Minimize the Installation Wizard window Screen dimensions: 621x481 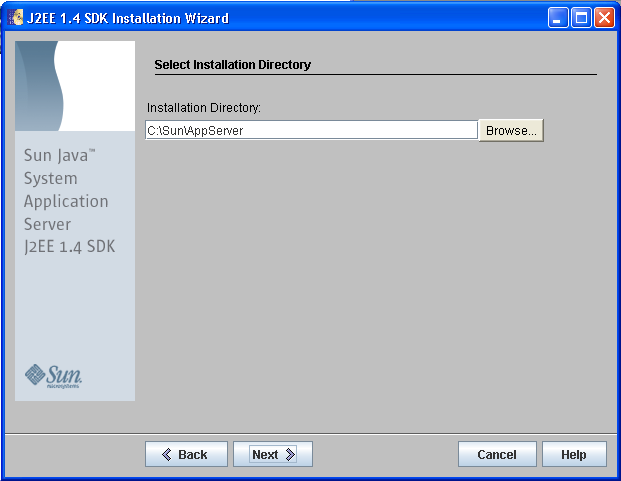tap(558, 18)
